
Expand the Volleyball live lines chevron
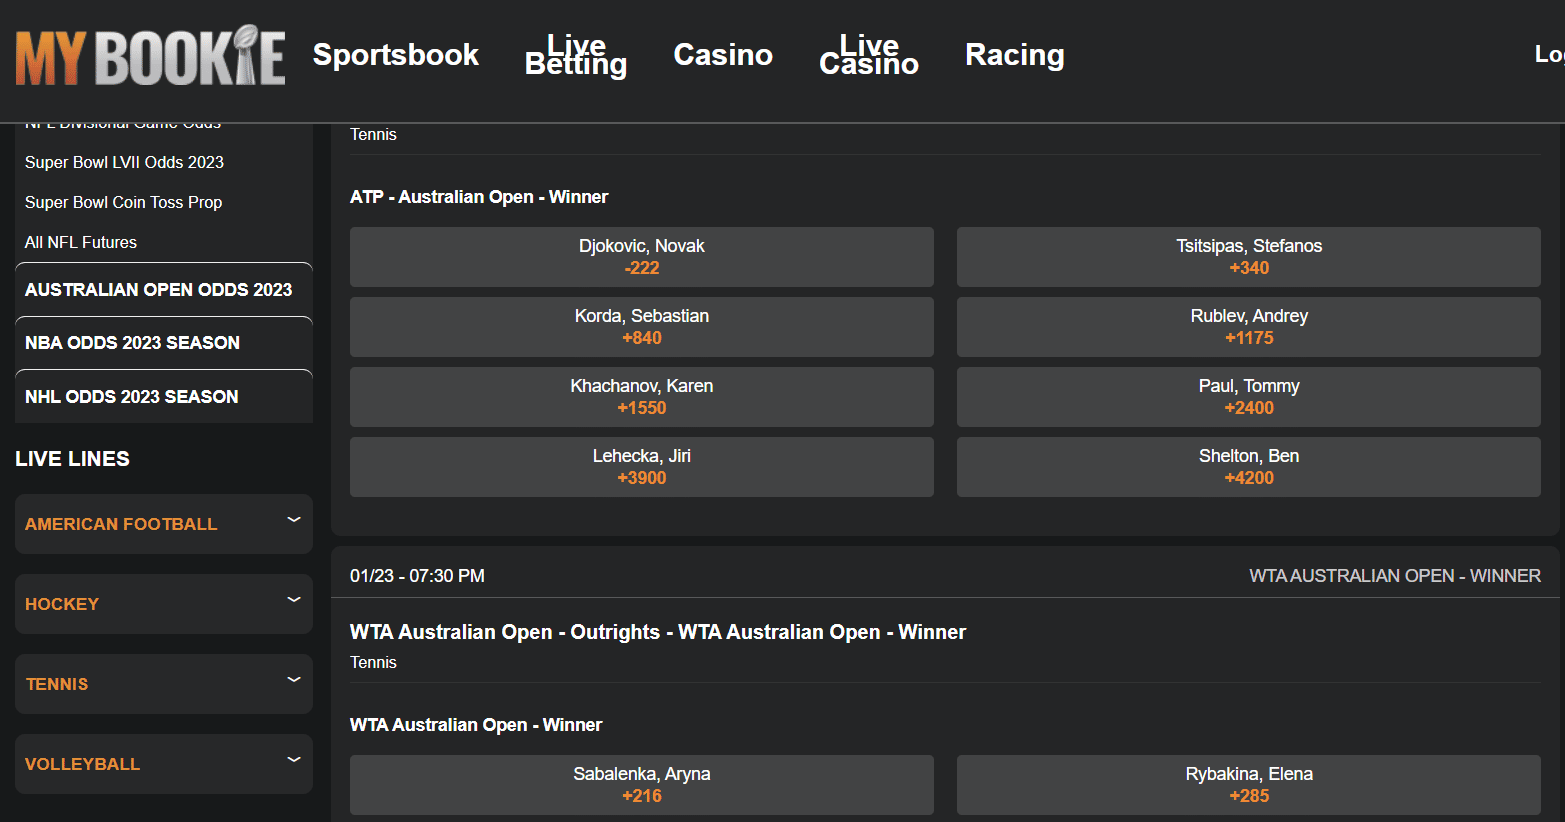pos(294,760)
